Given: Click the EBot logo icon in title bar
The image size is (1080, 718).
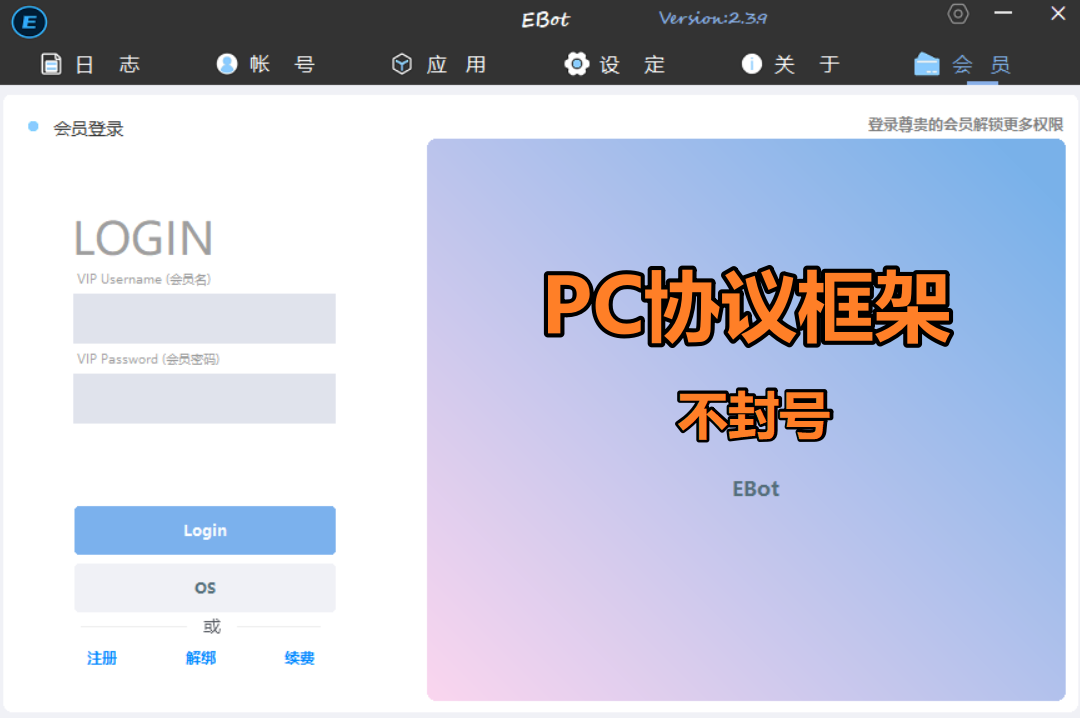Looking at the screenshot, I should [x=30, y=21].
